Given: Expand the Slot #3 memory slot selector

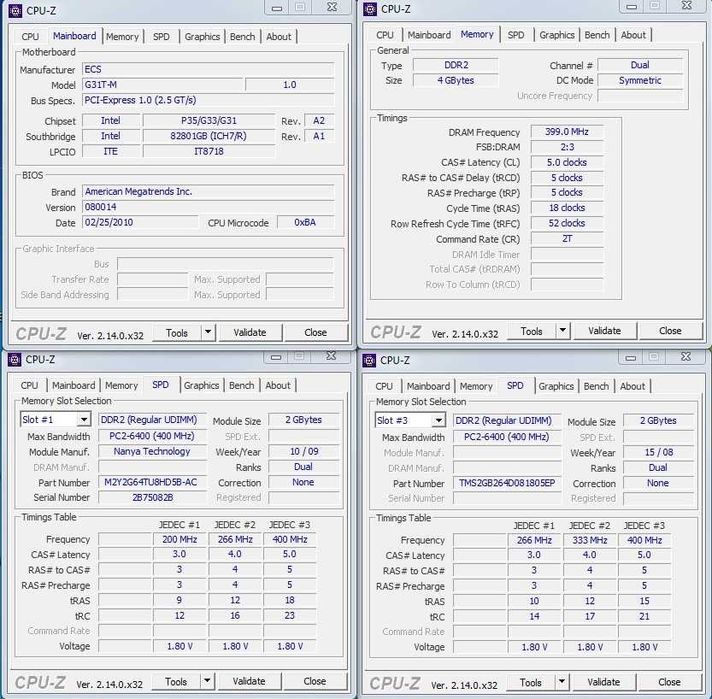Looking at the screenshot, I should (438, 420).
